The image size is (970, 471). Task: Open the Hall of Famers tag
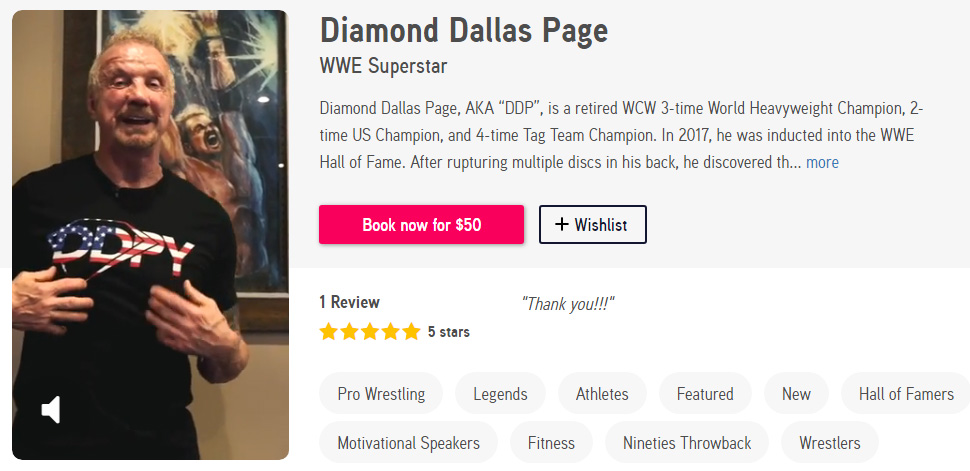(906, 393)
